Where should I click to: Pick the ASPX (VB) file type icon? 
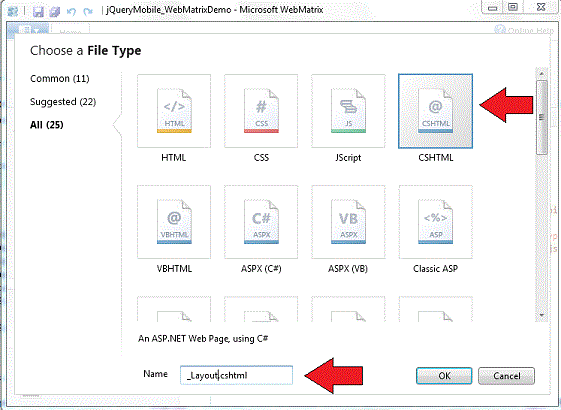348,222
